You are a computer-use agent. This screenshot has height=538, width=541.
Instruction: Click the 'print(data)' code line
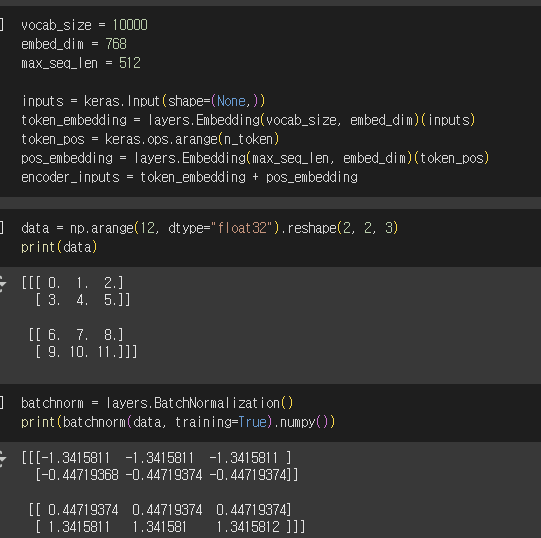[59, 247]
